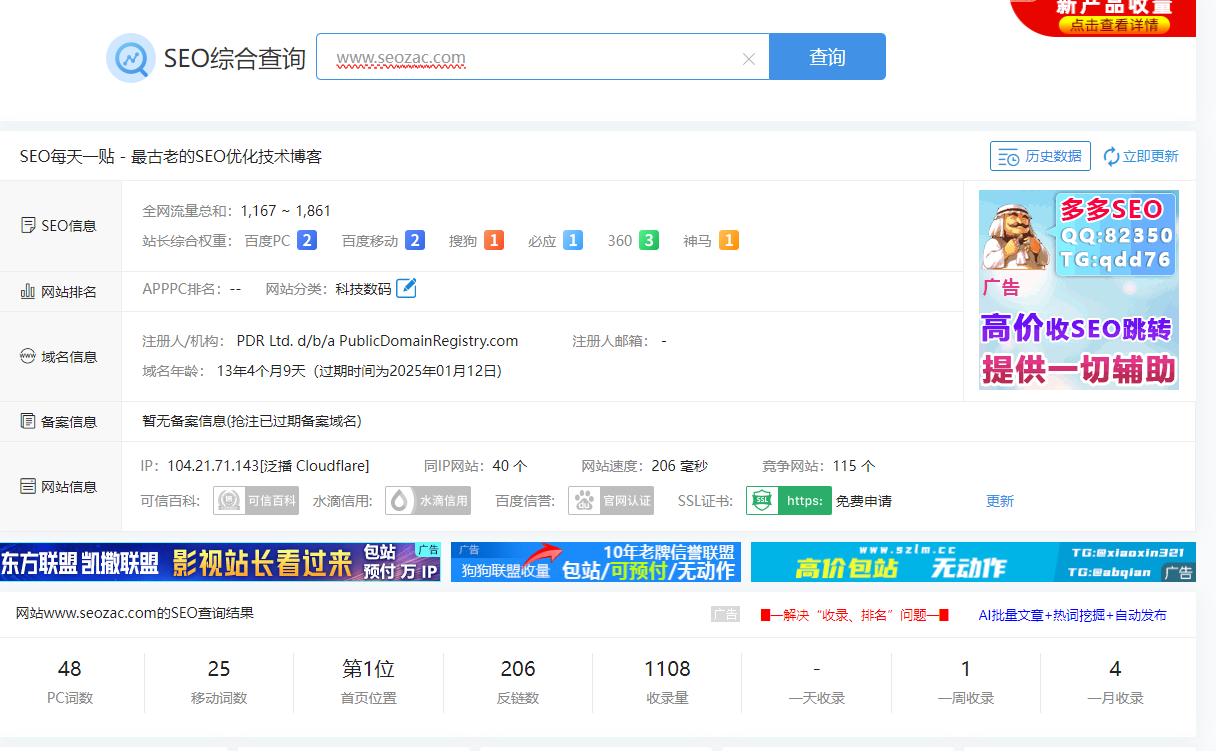This screenshot has height=751, width=1216.
Task: Click the 解决“收录、排名”问题 red link
Action: click(x=854, y=615)
